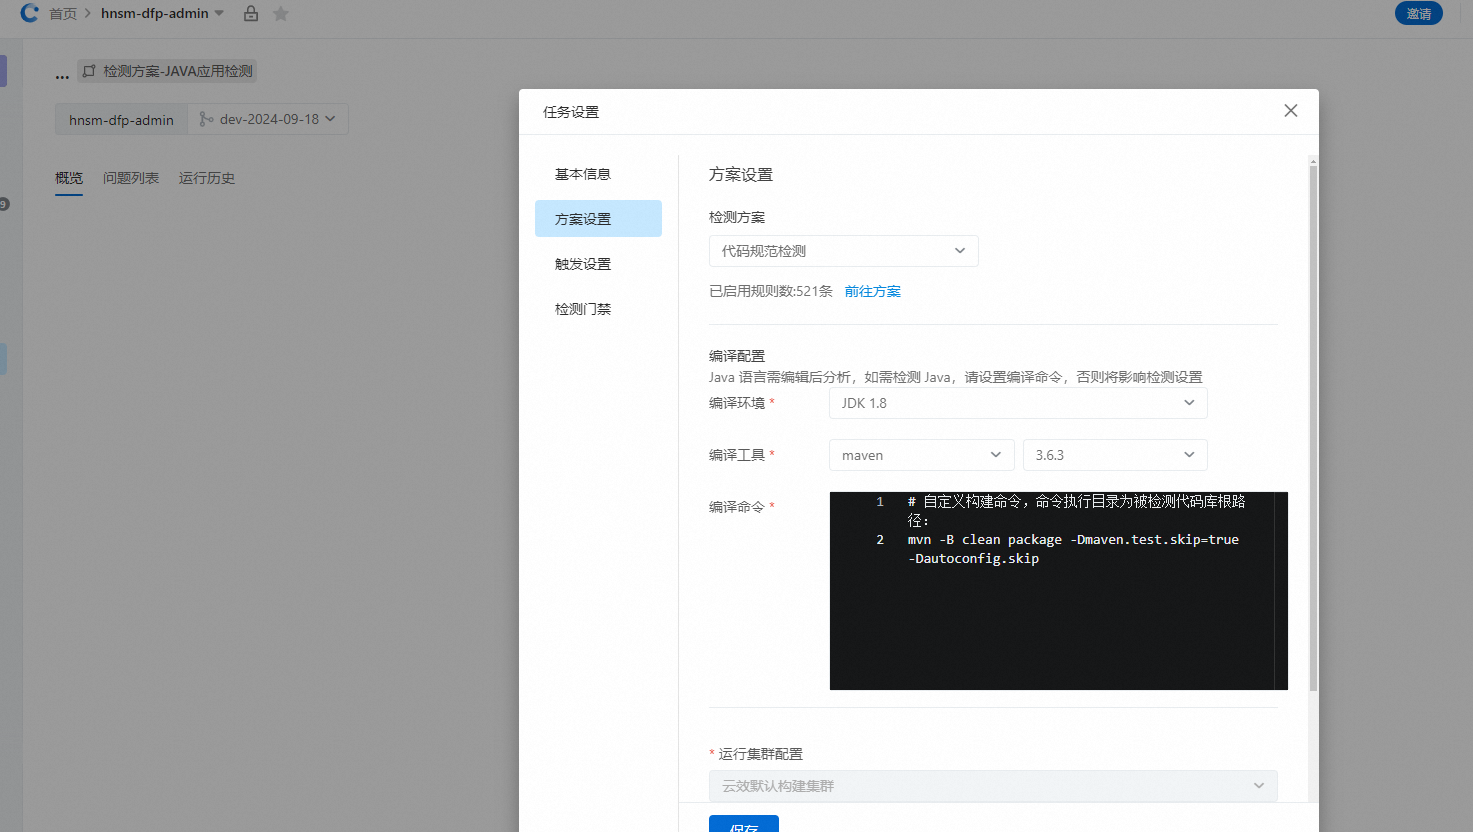Open the JDK 1.8 compile environment dropdown
This screenshot has height=832, width=1473.
[x=1018, y=403]
